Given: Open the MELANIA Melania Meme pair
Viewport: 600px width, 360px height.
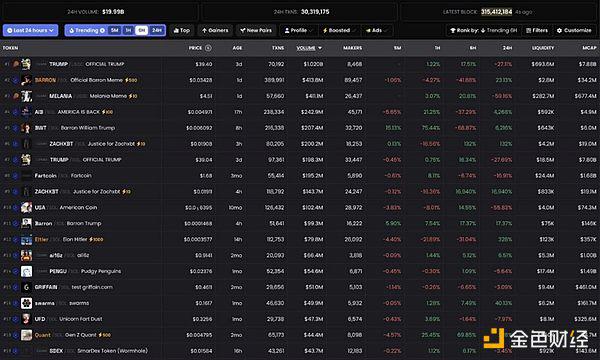Looking at the screenshot, I should coord(300,96).
